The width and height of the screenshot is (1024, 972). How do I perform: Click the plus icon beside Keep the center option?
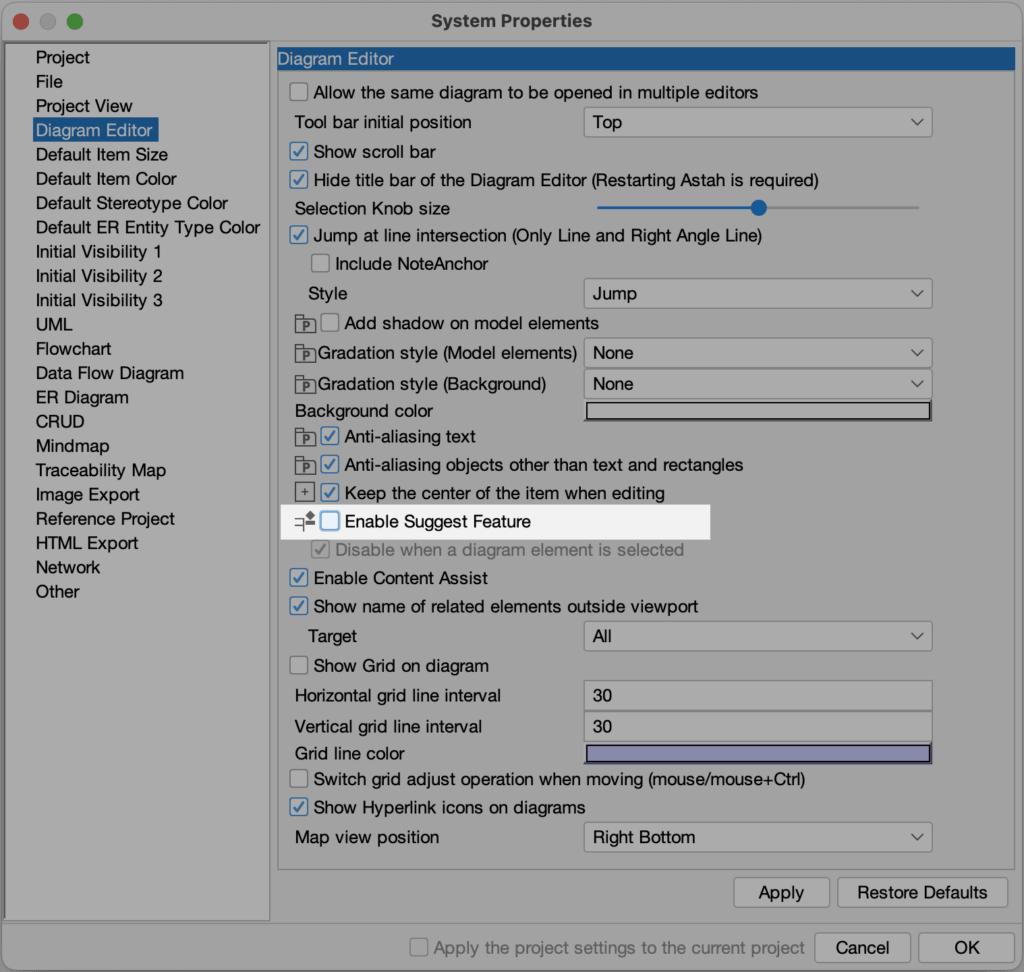click(305, 492)
